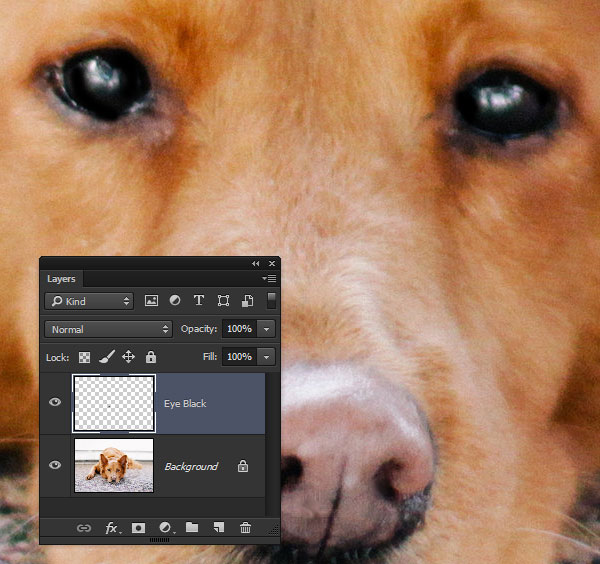Lock layer position
This screenshot has width=600, height=564.
[x=128, y=357]
